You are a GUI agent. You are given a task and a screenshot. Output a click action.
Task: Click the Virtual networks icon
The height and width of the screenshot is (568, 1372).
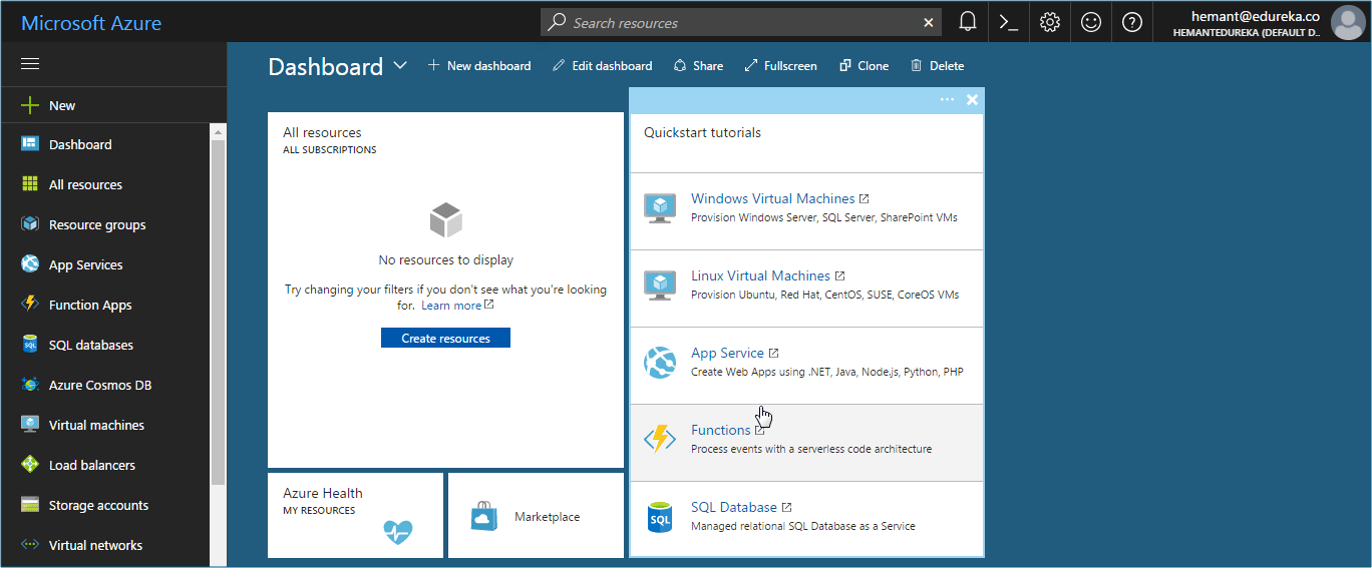30,545
